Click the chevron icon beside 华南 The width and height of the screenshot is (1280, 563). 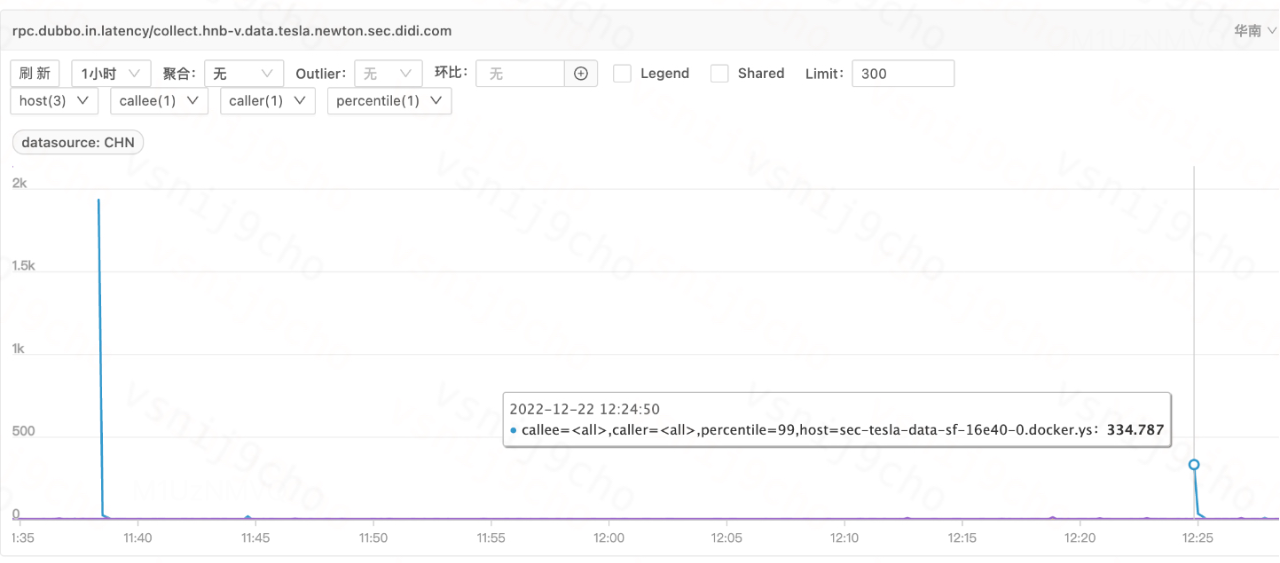[1271, 31]
